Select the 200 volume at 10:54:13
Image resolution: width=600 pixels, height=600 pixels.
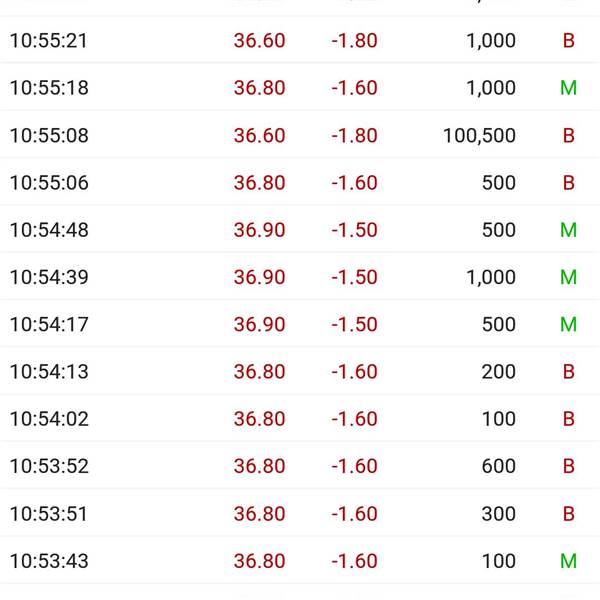[499, 372]
